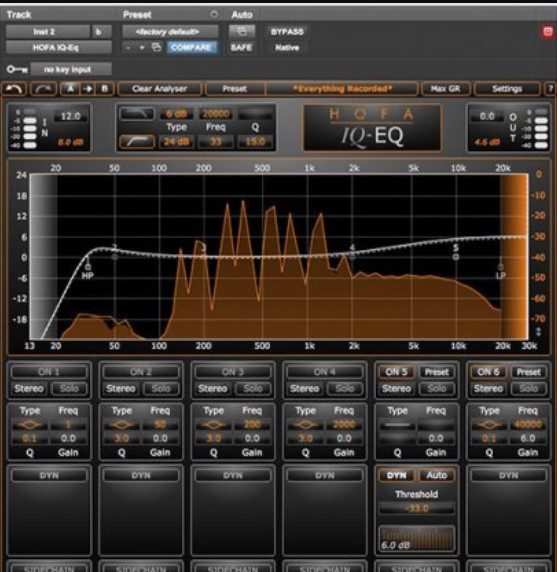Click the preset plus button
The width and height of the screenshot is (557, 572).
142,47
